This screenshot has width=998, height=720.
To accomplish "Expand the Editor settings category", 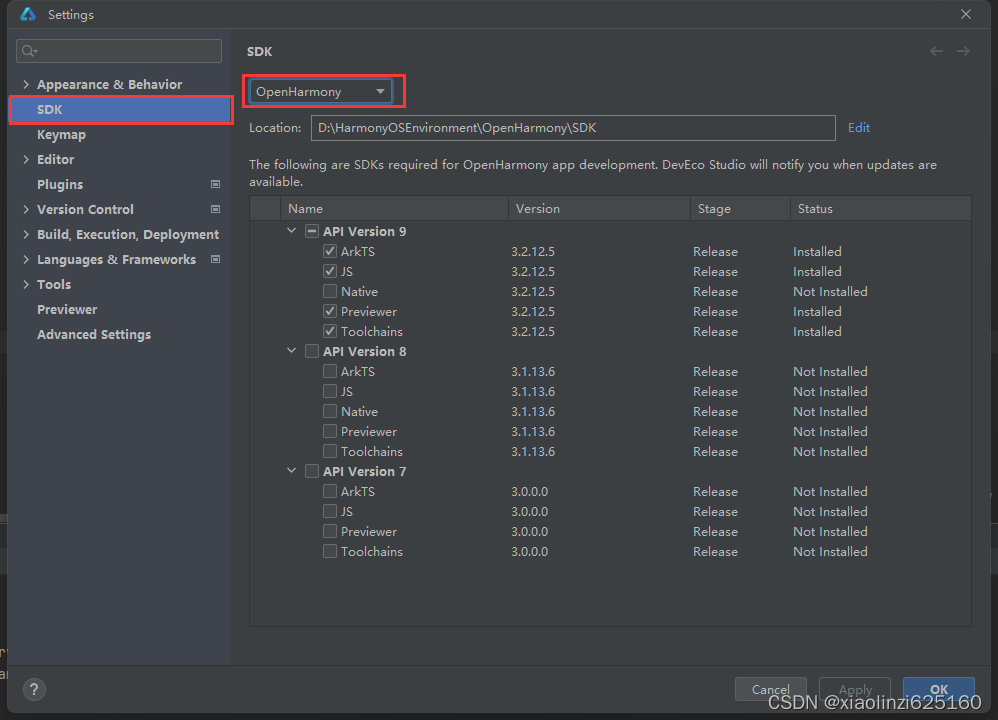I will click(25, 159).
